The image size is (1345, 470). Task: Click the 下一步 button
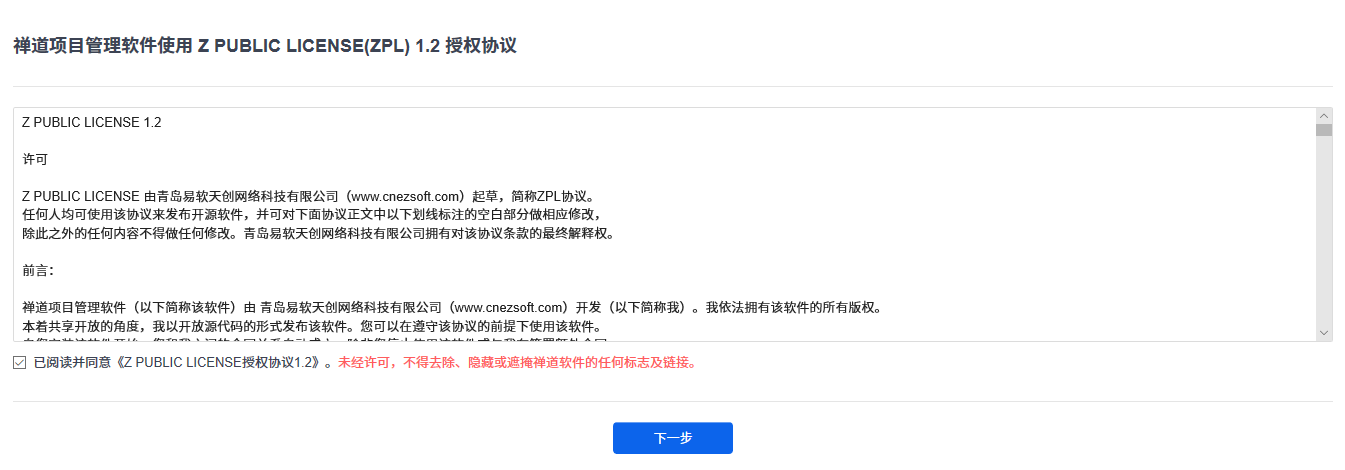tap(673, 438)
